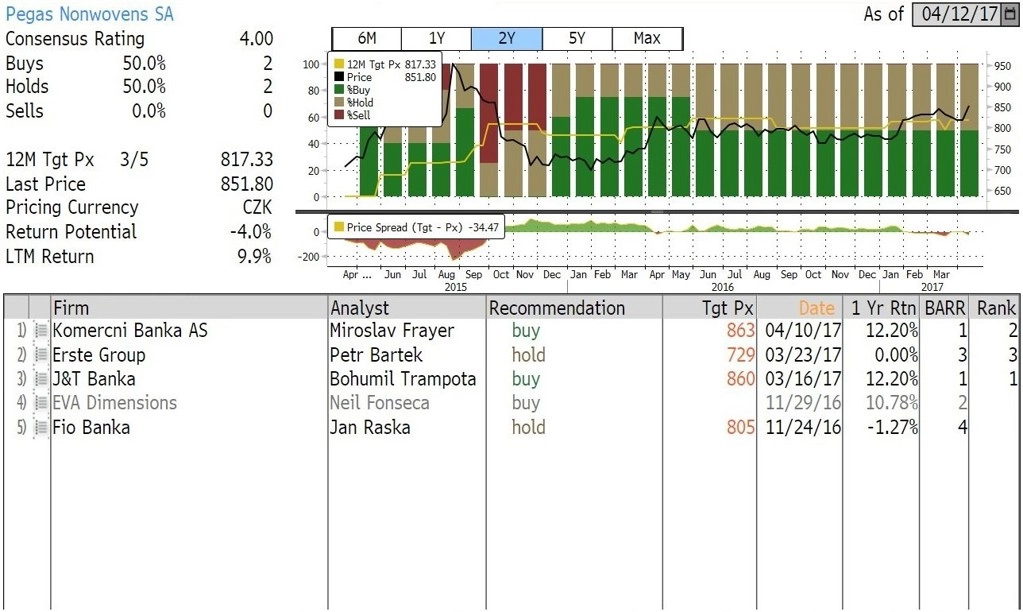Click the 0.00% one-year return value
Screen dimensions: 1023x612
(894, 355)
